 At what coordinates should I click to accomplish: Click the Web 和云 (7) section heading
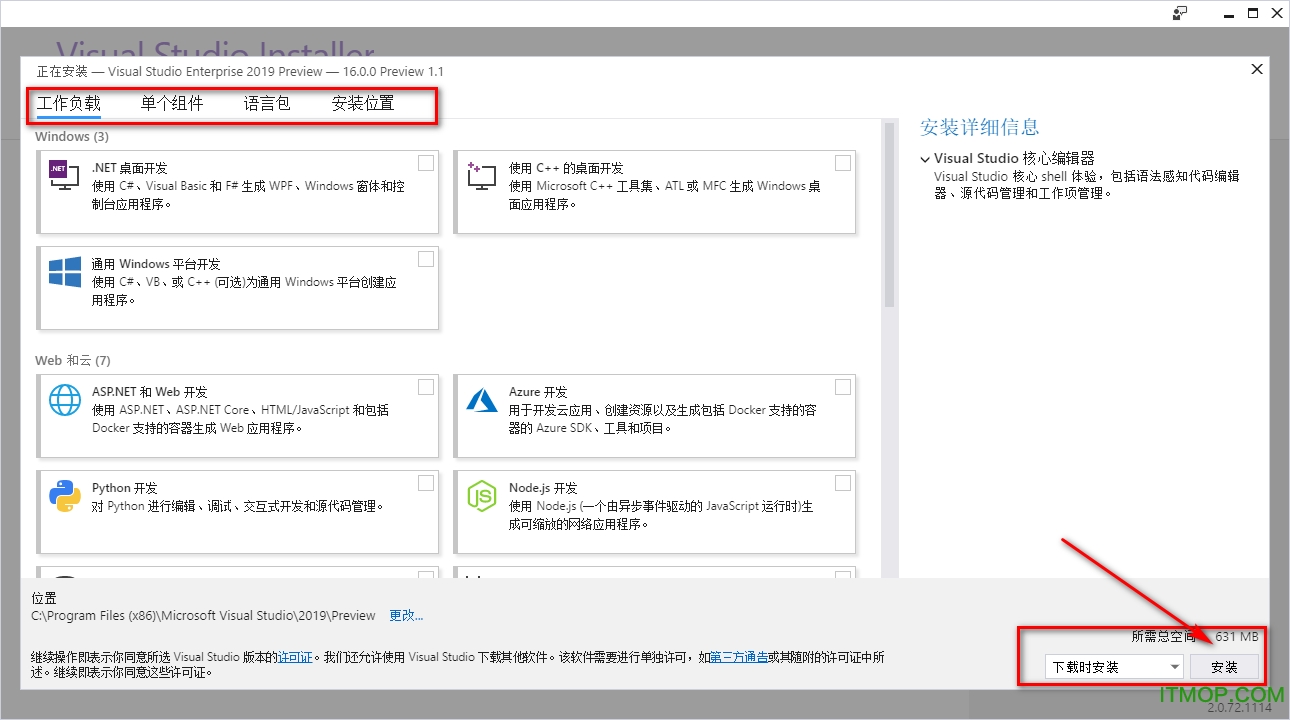pyautogui.click(x=73, y=360)
